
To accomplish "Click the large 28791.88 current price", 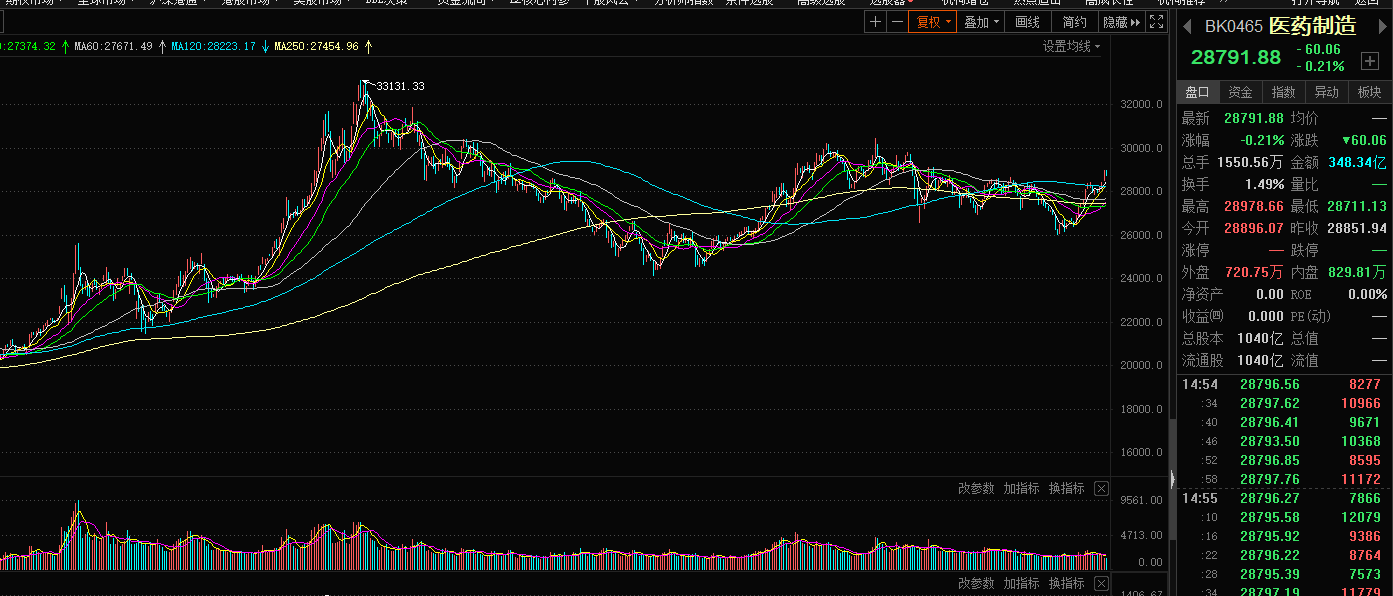I will pos(1235,58).
